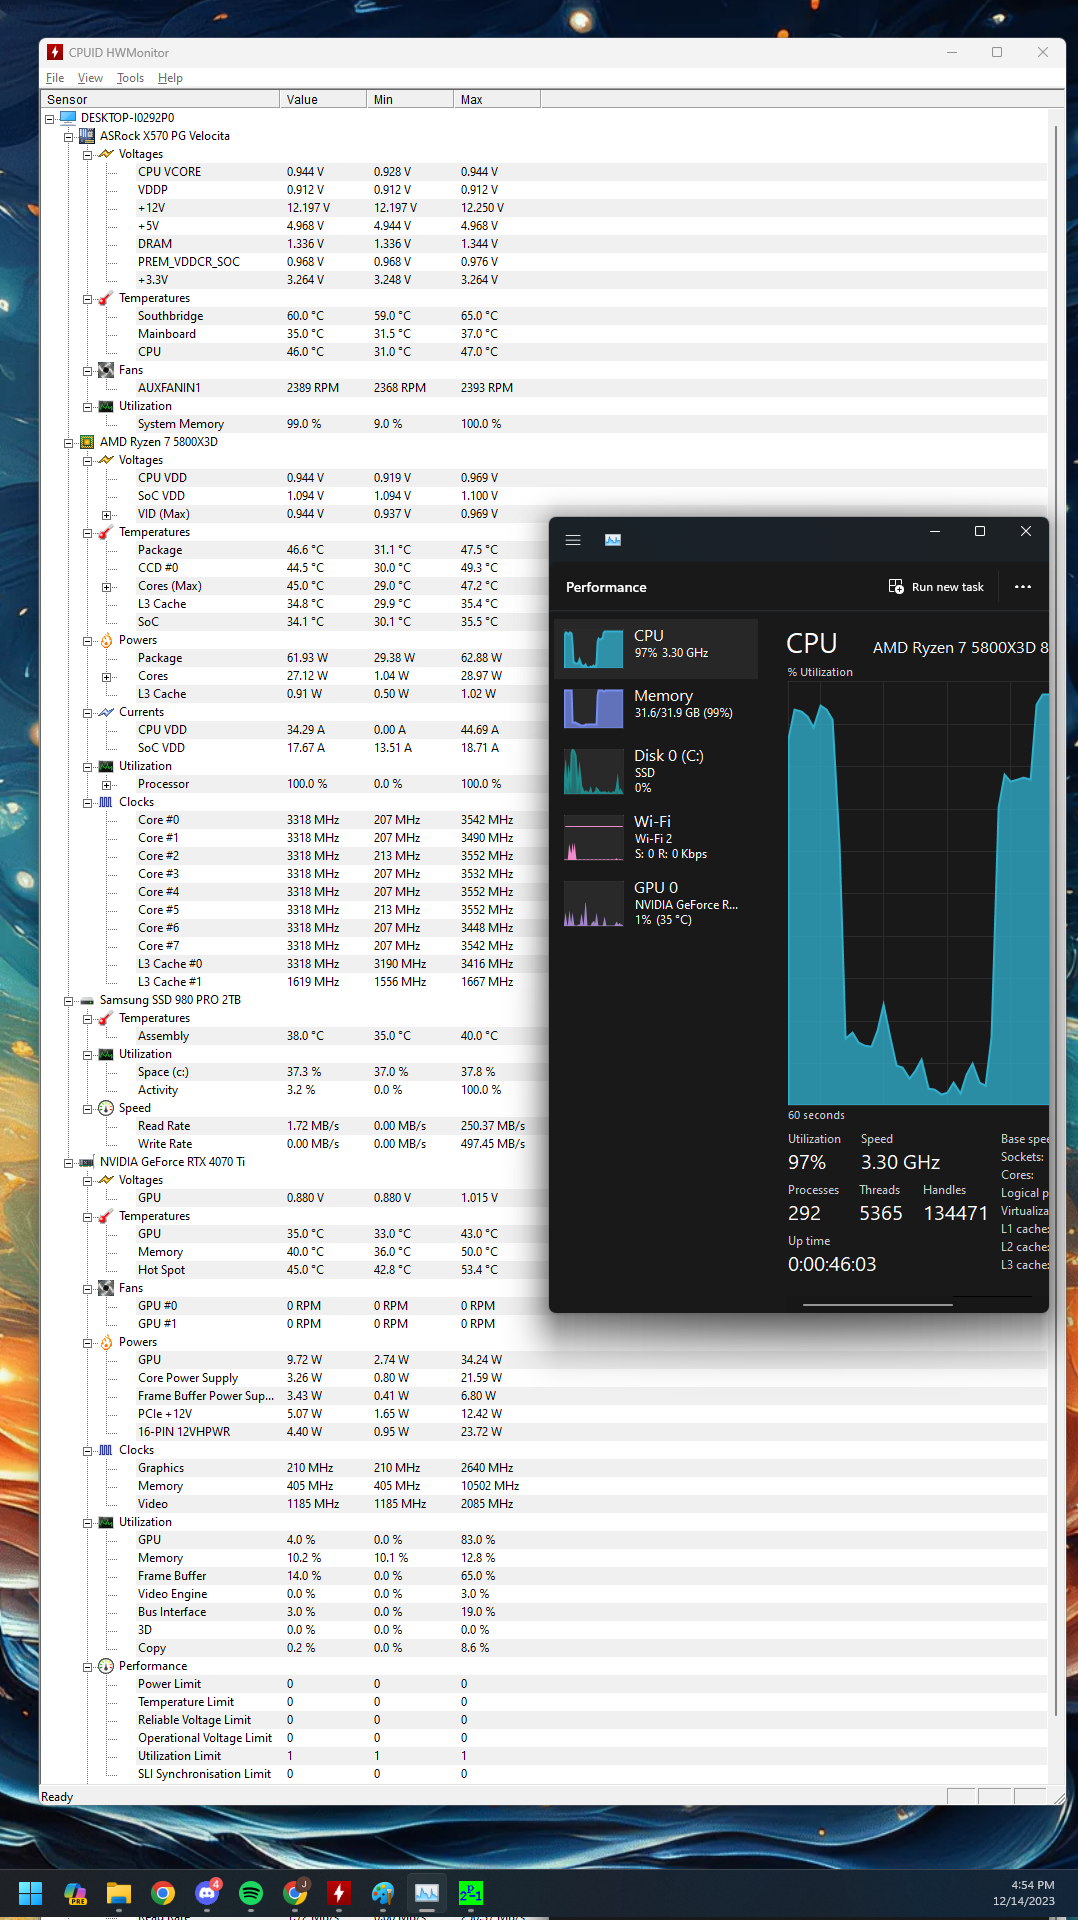This screenshot has width=1078, height=1920.
Task: Click the Performance gauge icon under NVIDIA
Action: click(106, 1665)
